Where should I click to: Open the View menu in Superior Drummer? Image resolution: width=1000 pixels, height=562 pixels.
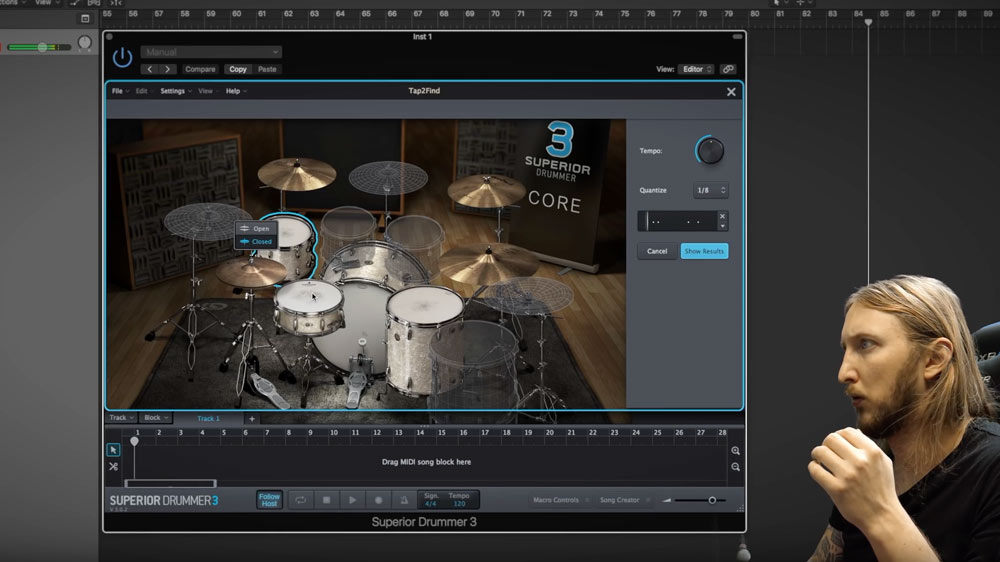207,91
